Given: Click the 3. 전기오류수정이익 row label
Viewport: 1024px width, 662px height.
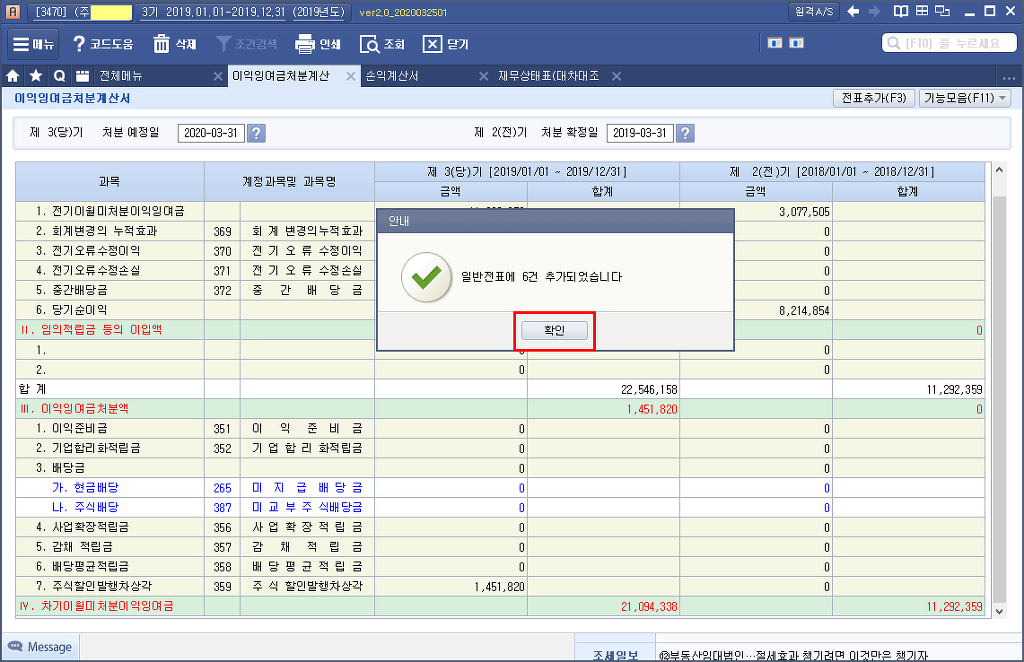Looking at the screenshot, I should pos(88,251).
